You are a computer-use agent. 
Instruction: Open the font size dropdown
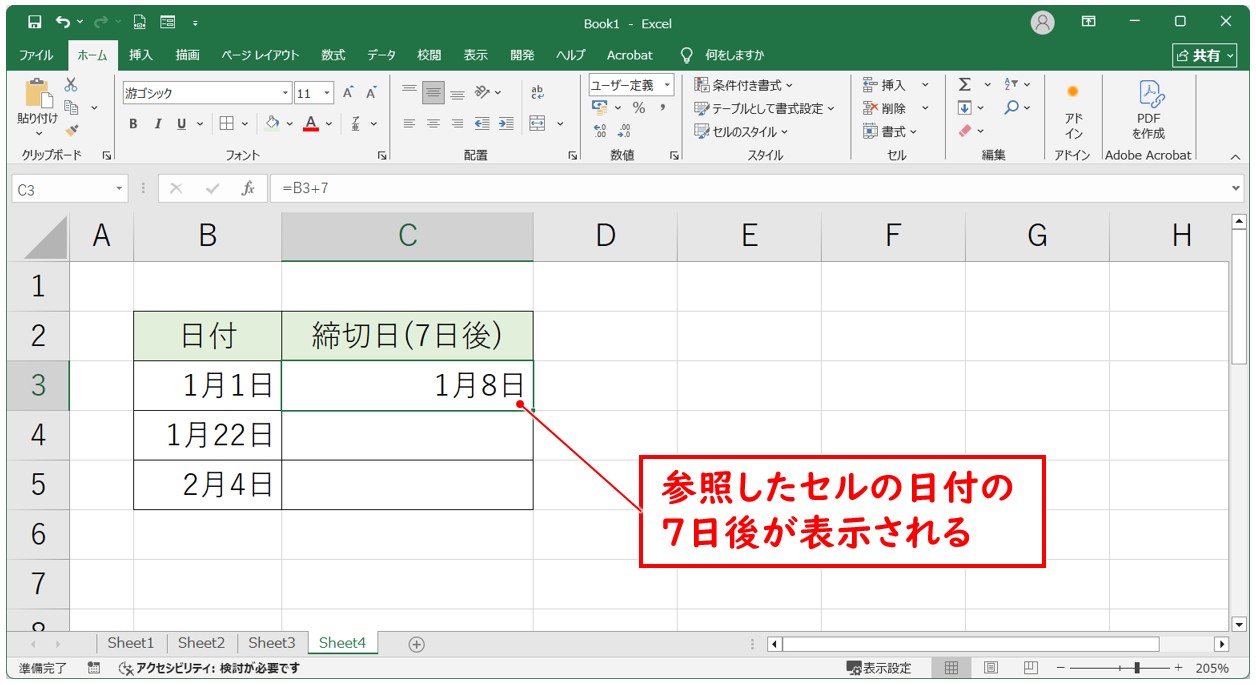pos(329,91)
